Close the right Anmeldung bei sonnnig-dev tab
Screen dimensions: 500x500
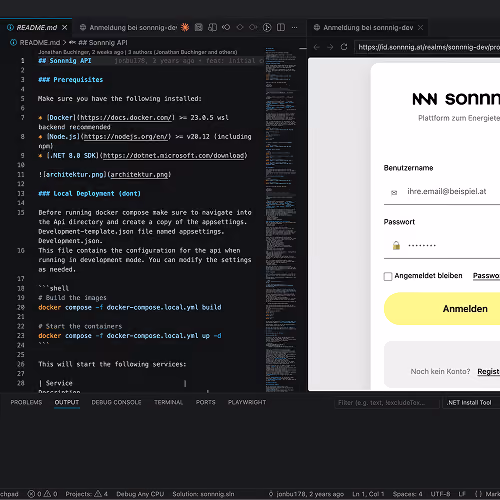pos(421,27)
